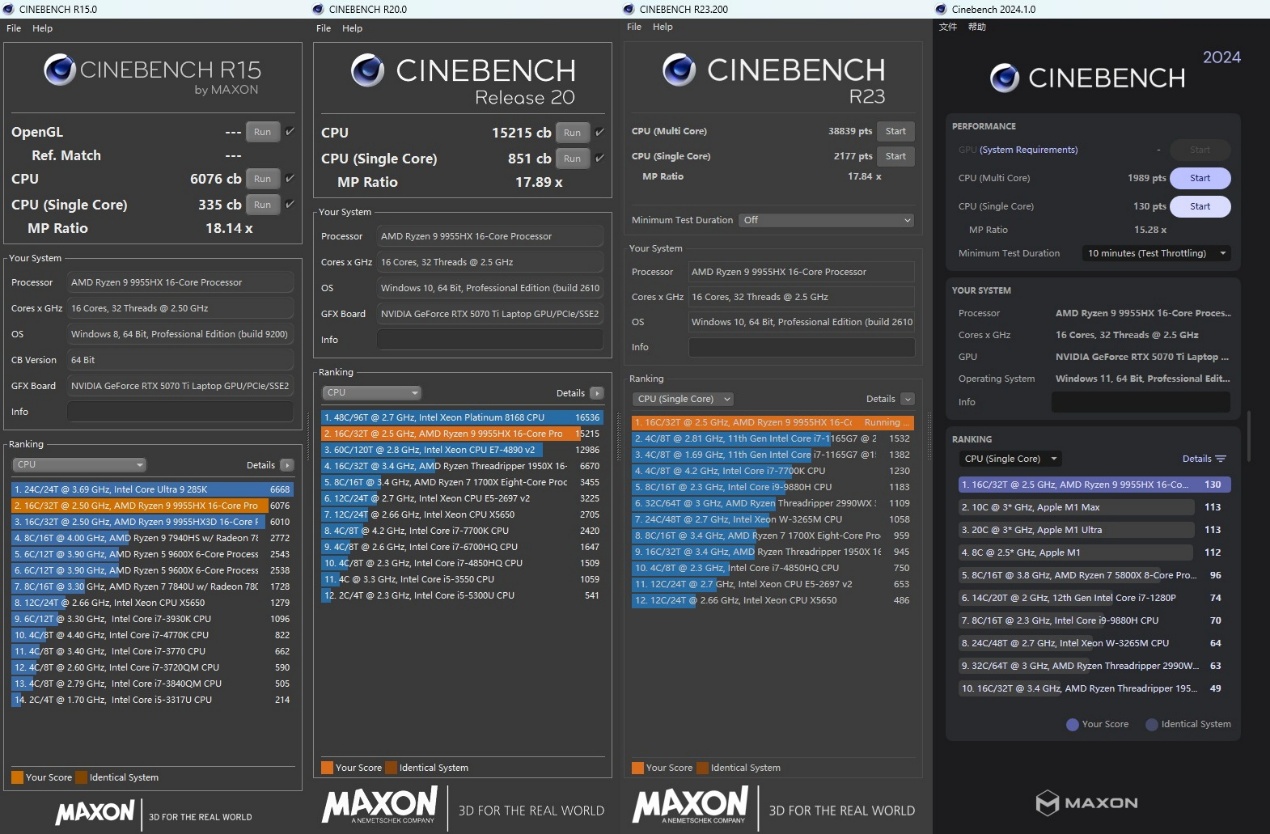Toggle the CPU test checkmark in R20

(600, 132)
